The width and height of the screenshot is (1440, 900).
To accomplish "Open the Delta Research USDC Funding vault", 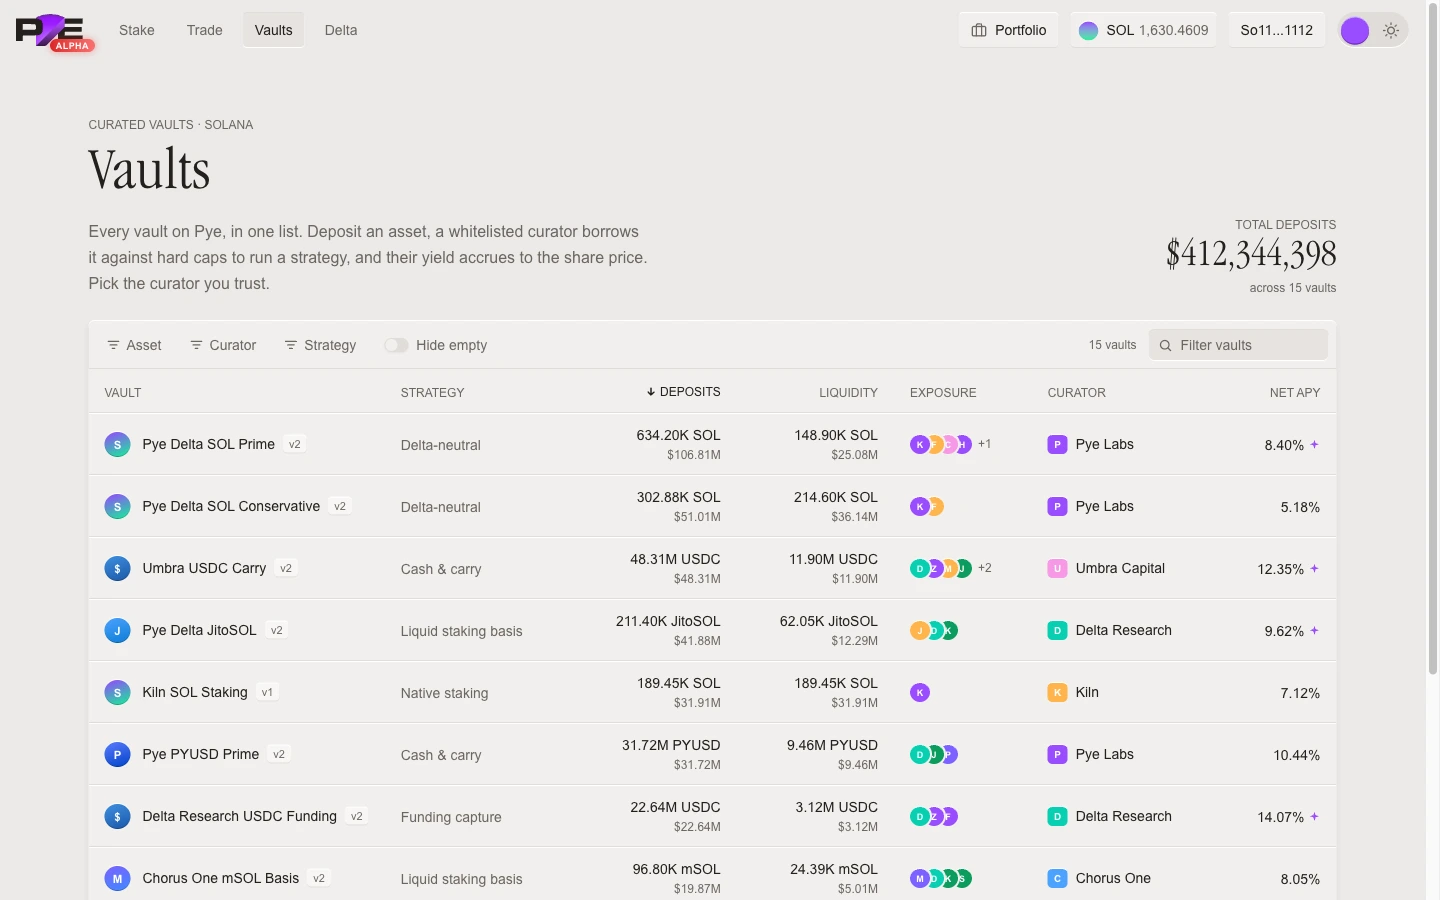I will coord(240,817).
